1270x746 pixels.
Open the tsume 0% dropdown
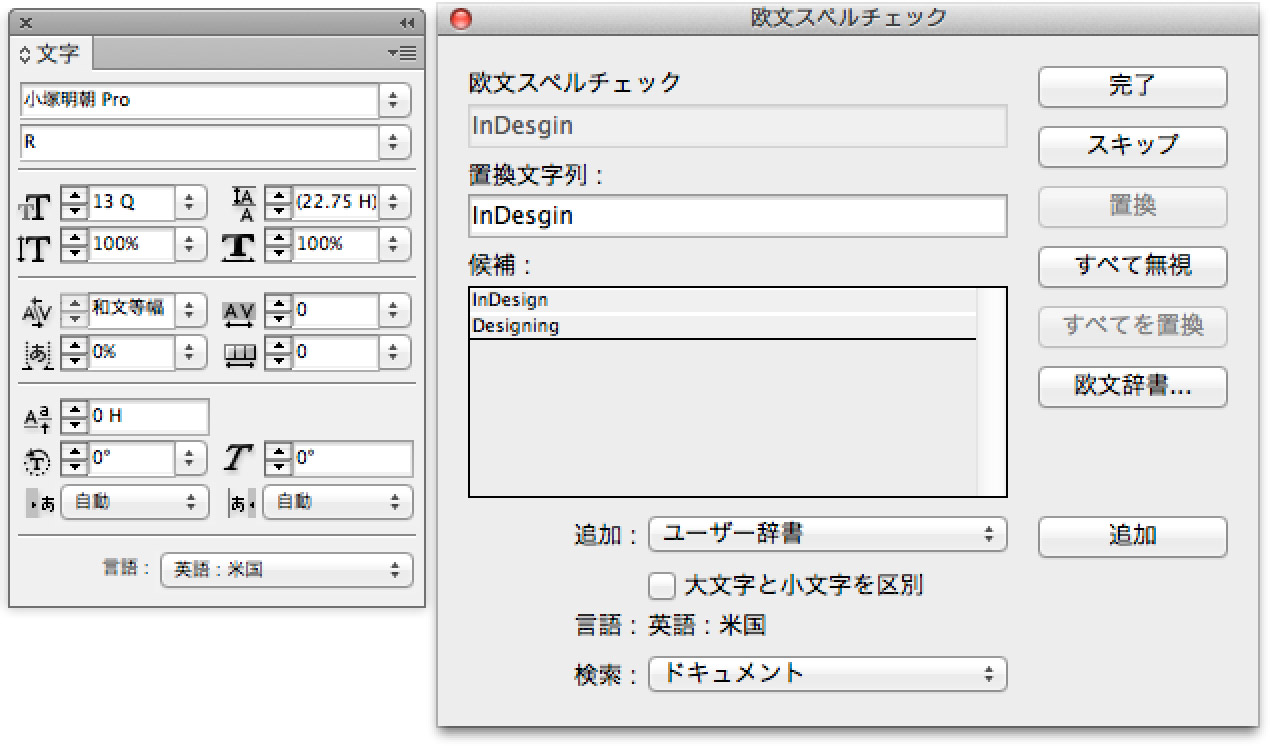click(x=191, y=352)
